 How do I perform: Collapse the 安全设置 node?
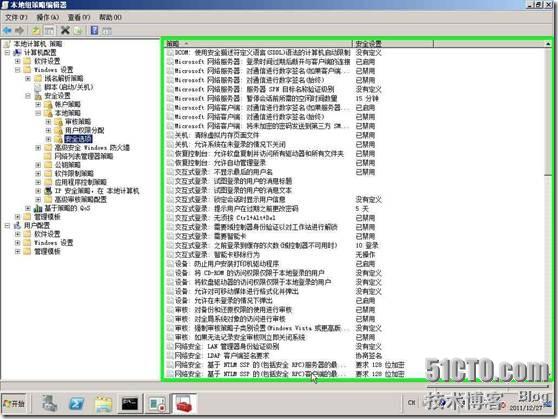point(28,96)
